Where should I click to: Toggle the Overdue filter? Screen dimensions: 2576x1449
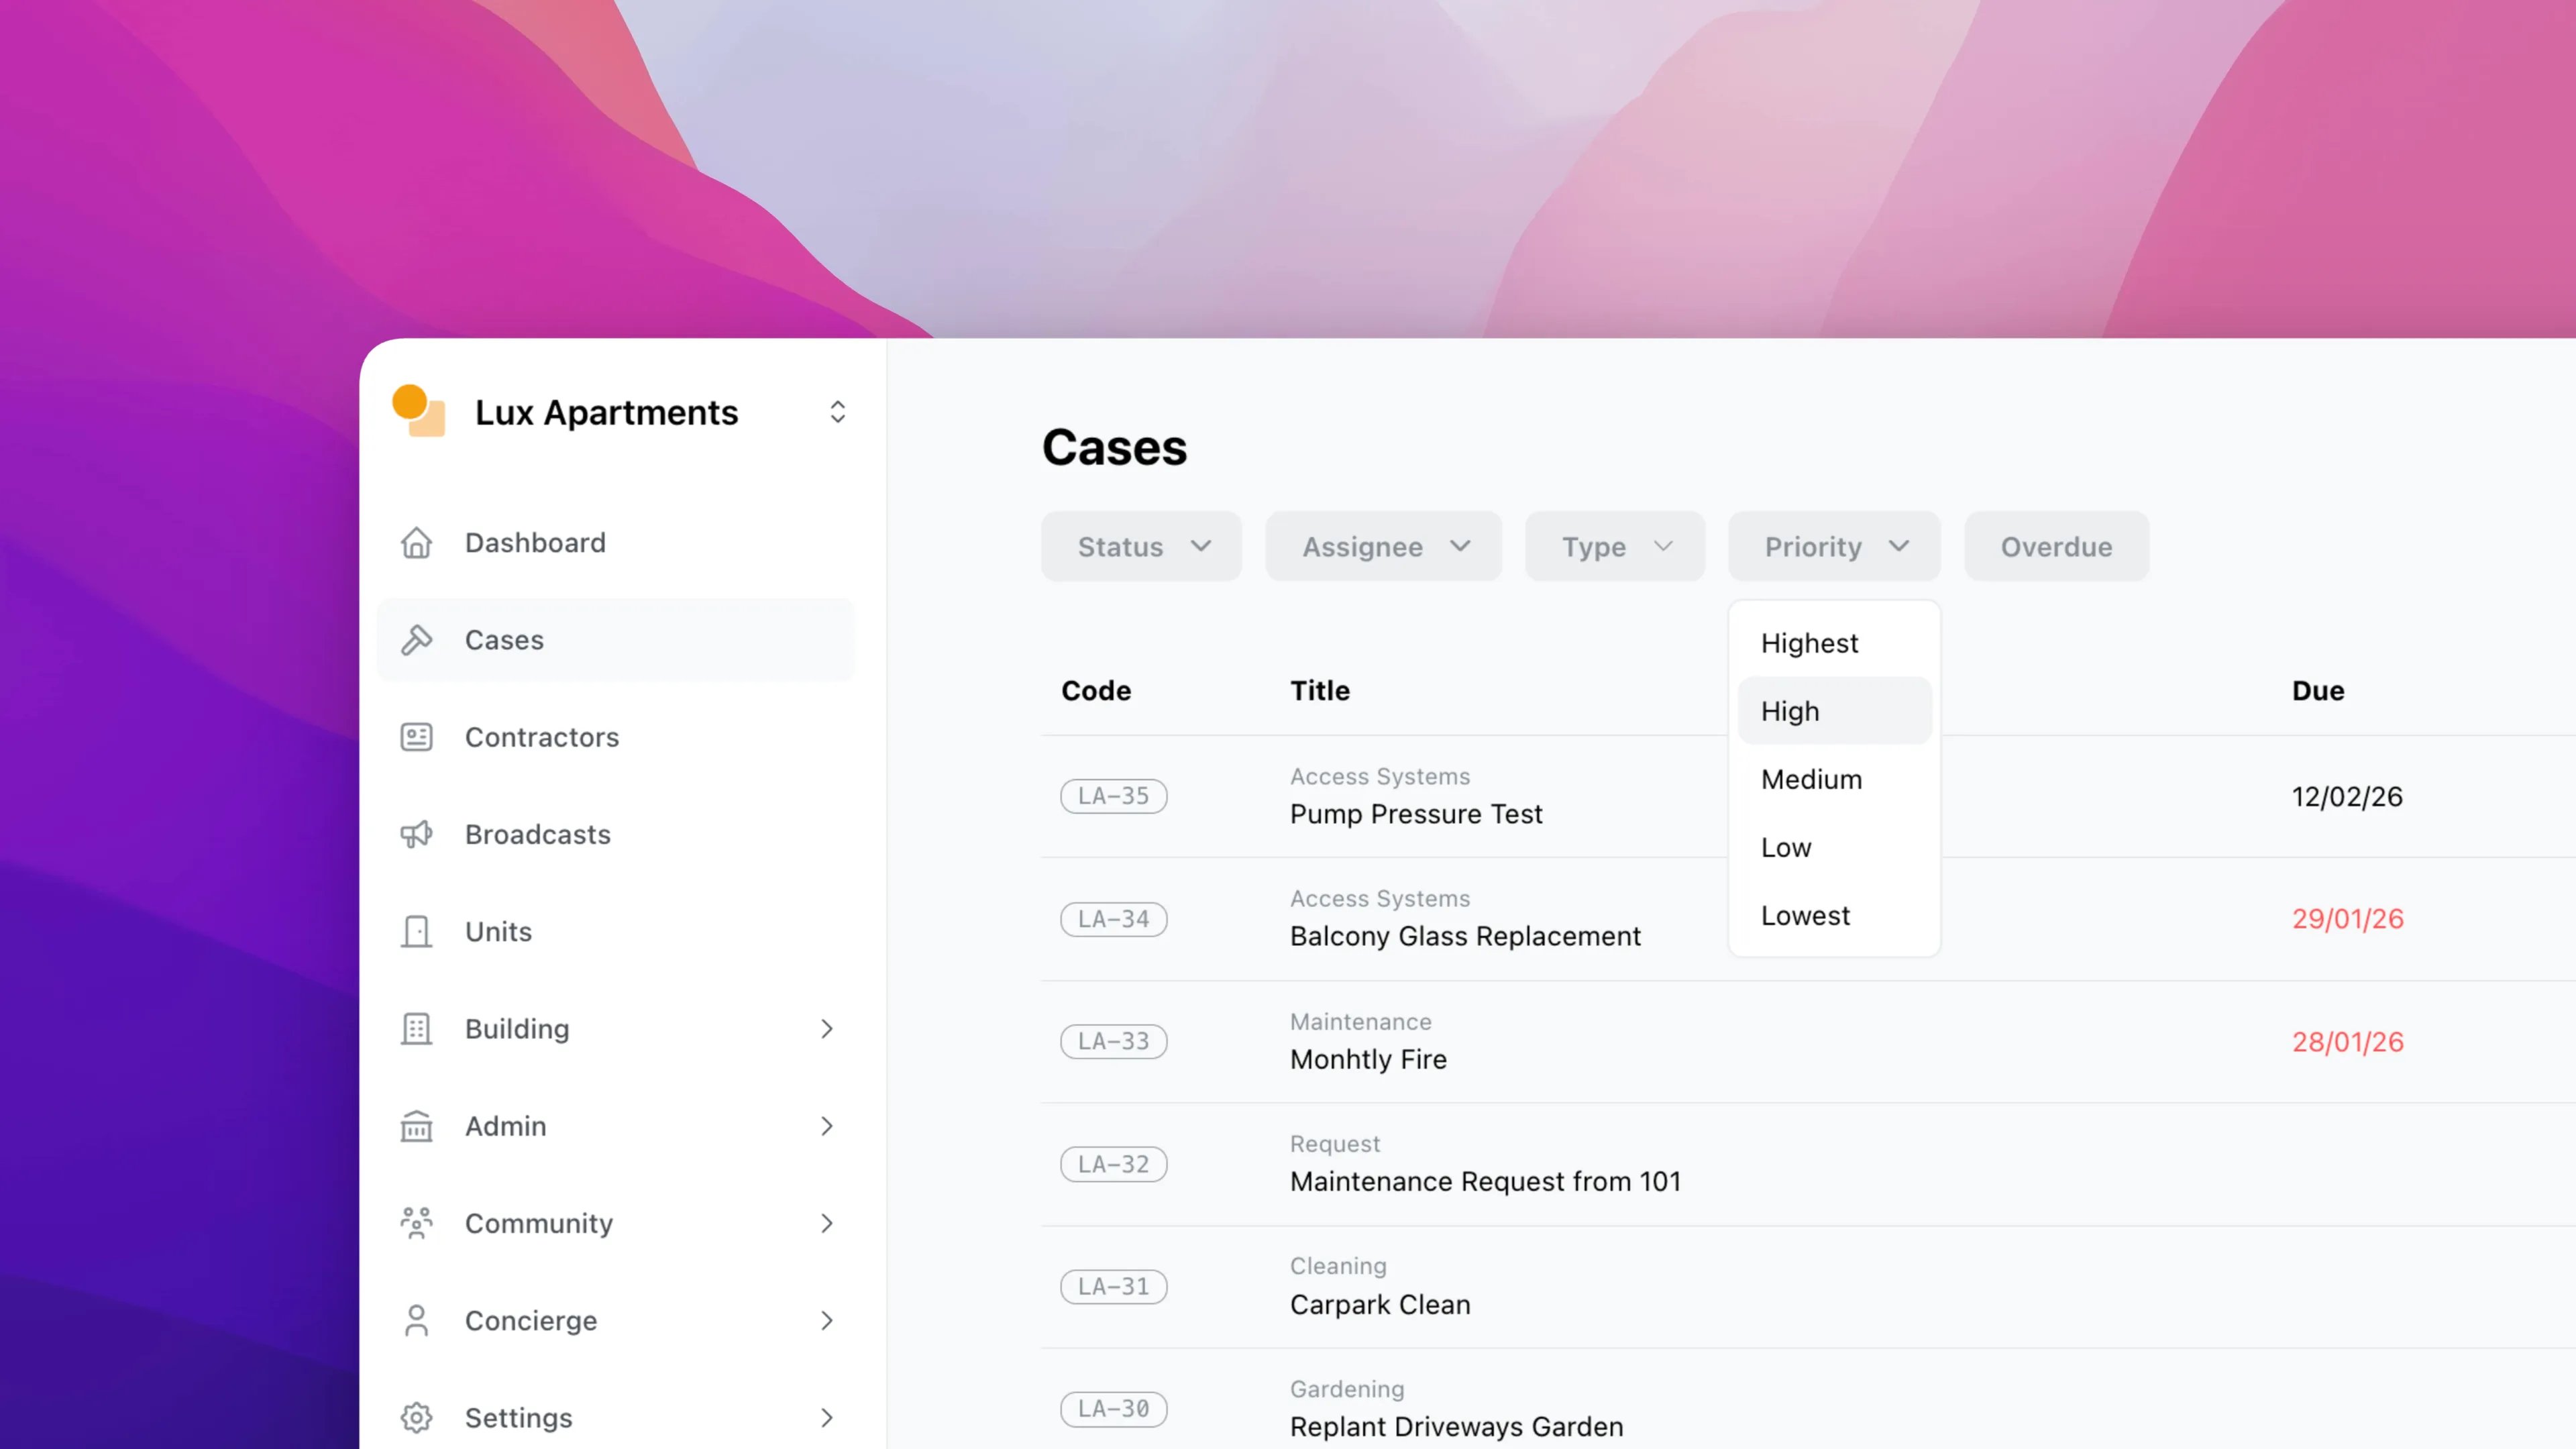pyautogui.click(x=2056, y=547)
